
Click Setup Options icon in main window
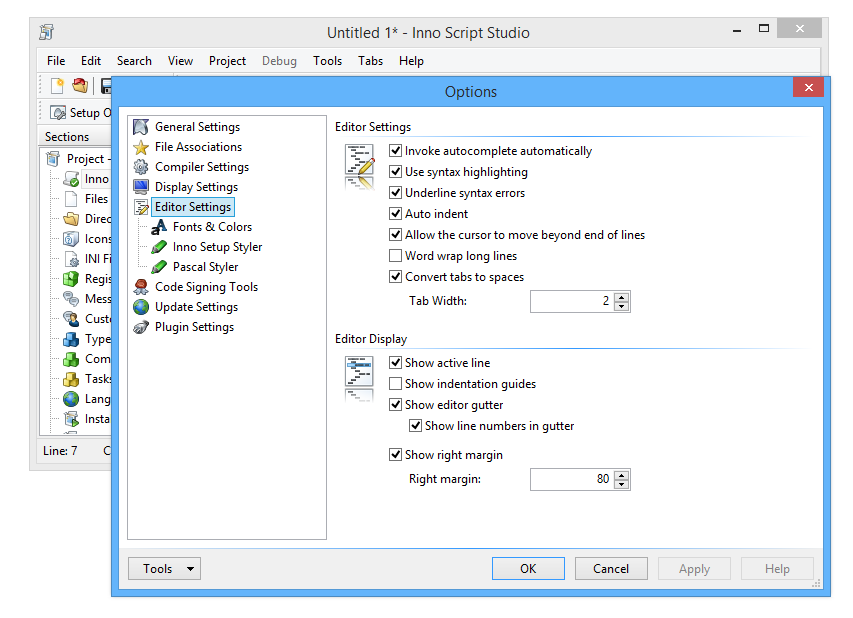[x=58, y=113]
